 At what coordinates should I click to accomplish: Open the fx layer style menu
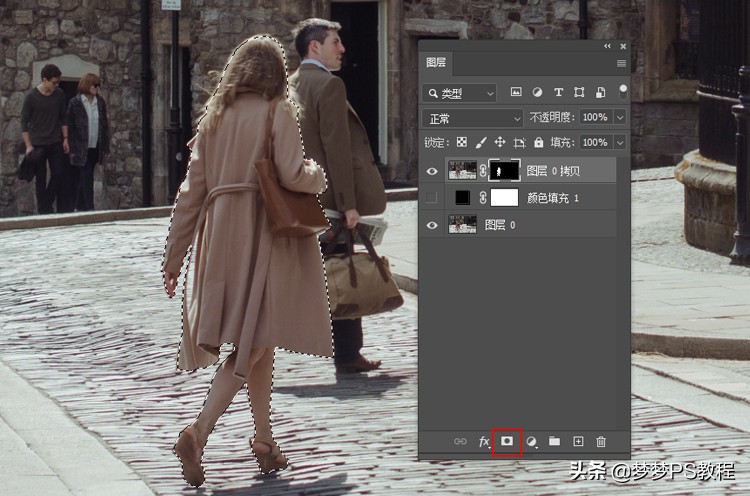point(484,441)
